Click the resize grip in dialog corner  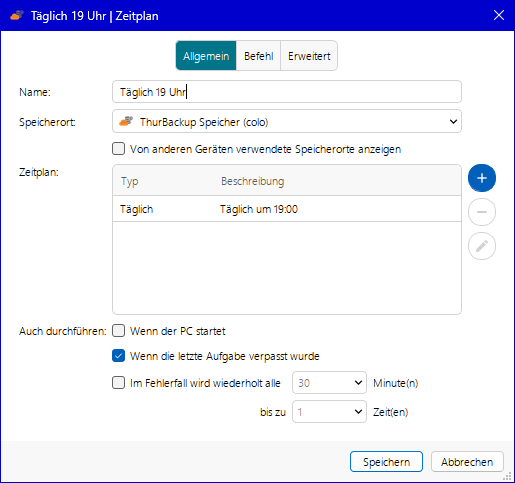pyautogui.click(x=508, y=477)
